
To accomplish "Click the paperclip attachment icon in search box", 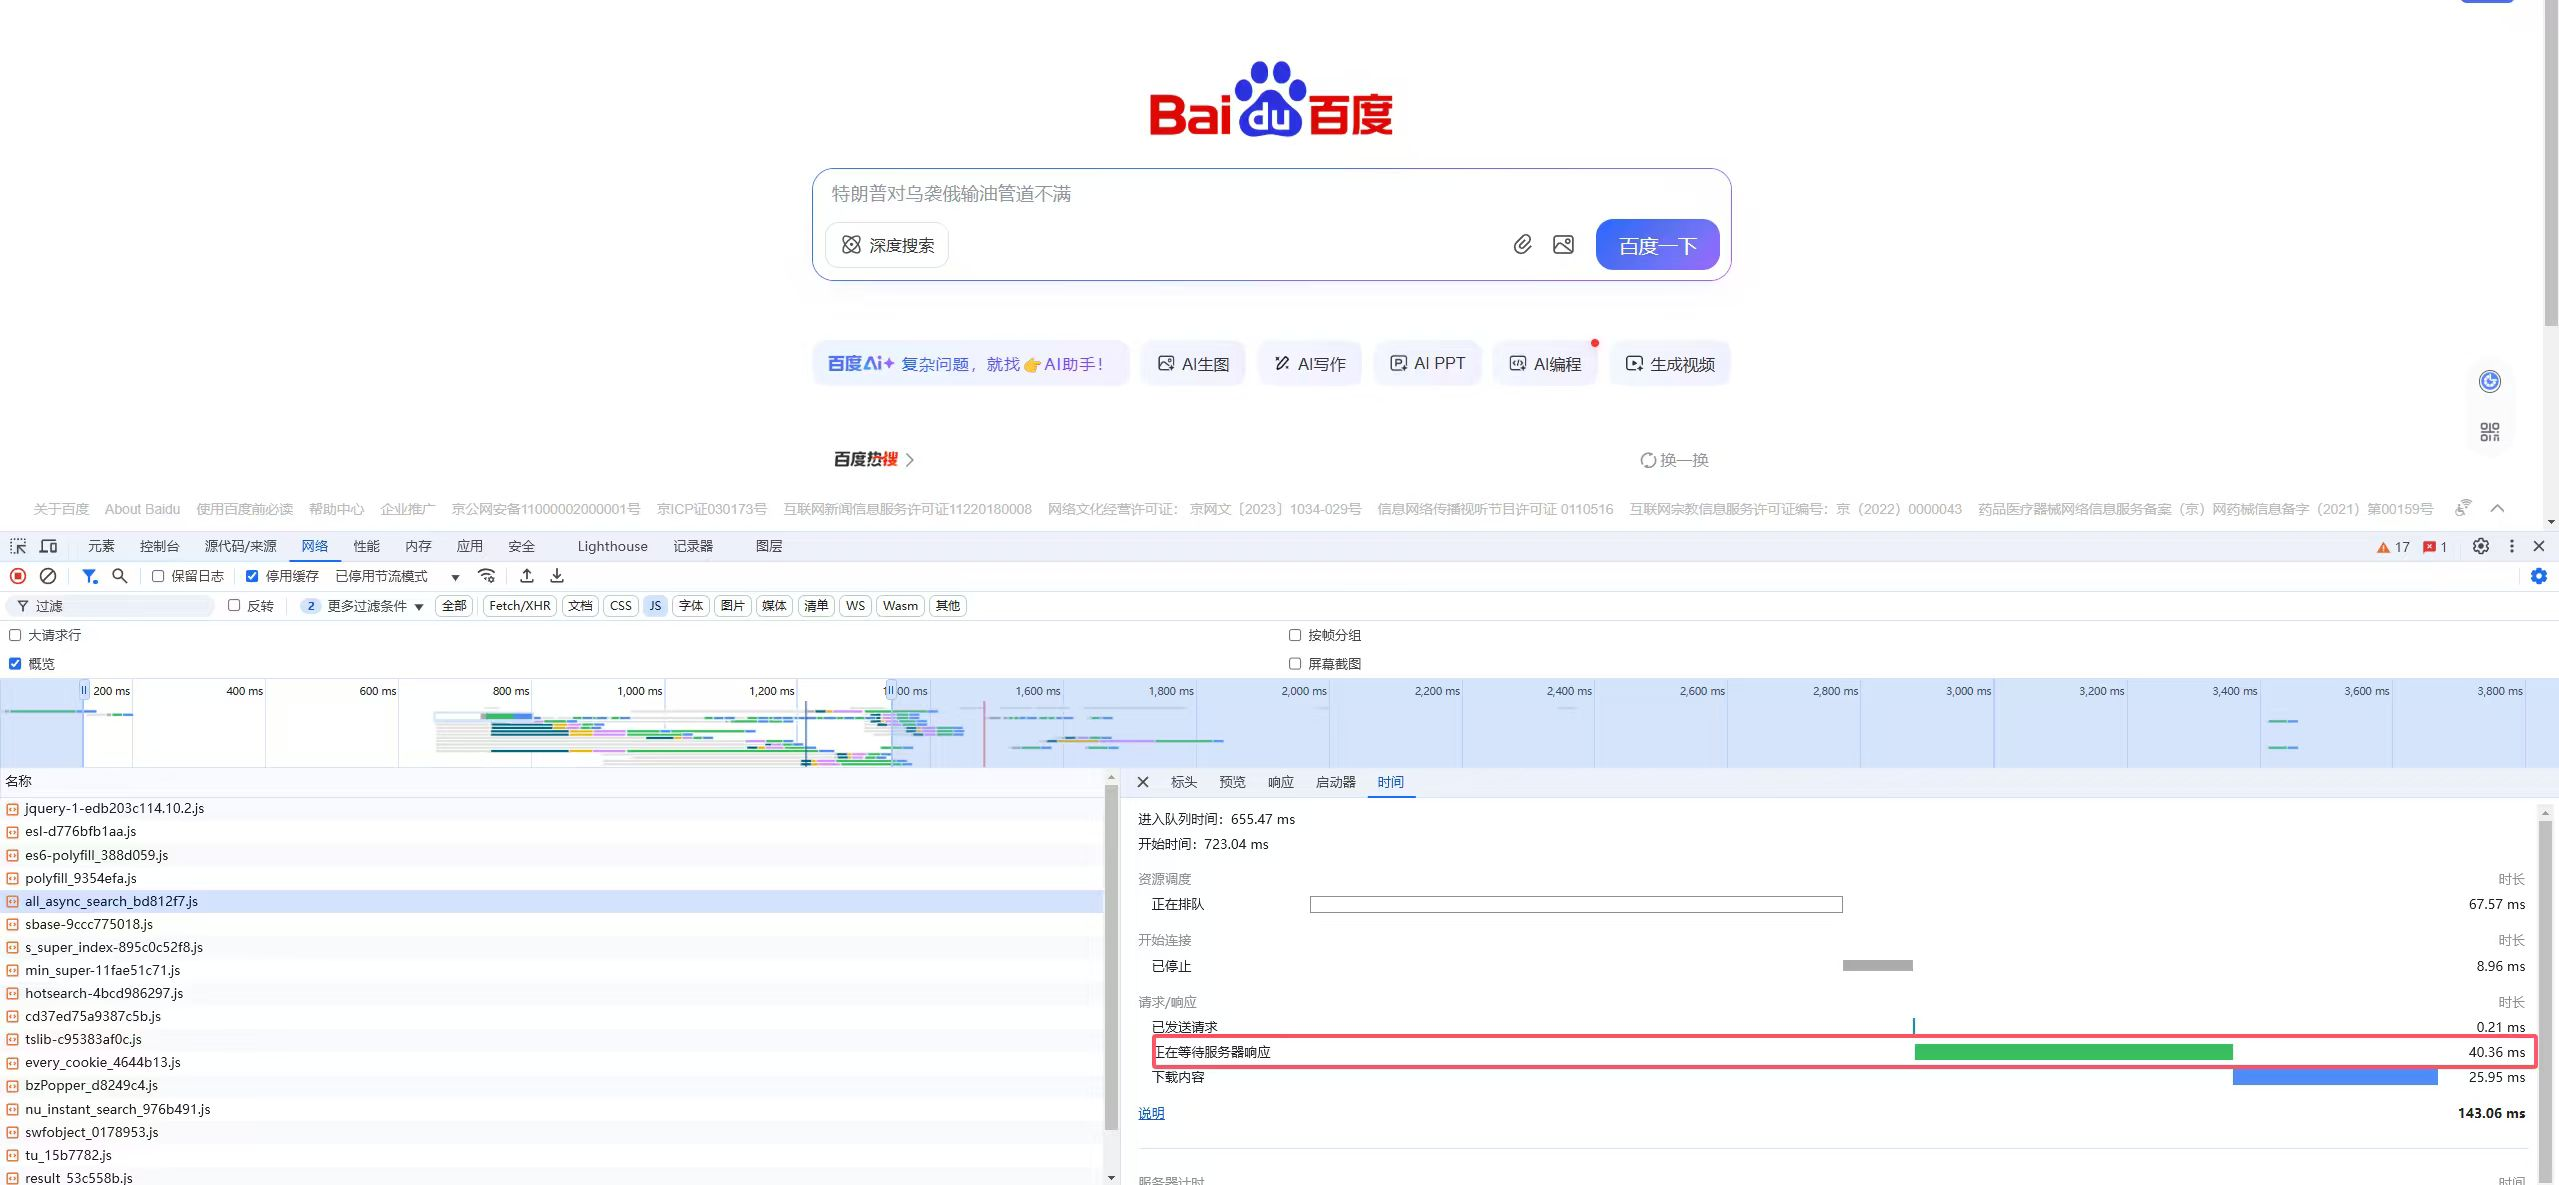I will [x=1522, y=244].
